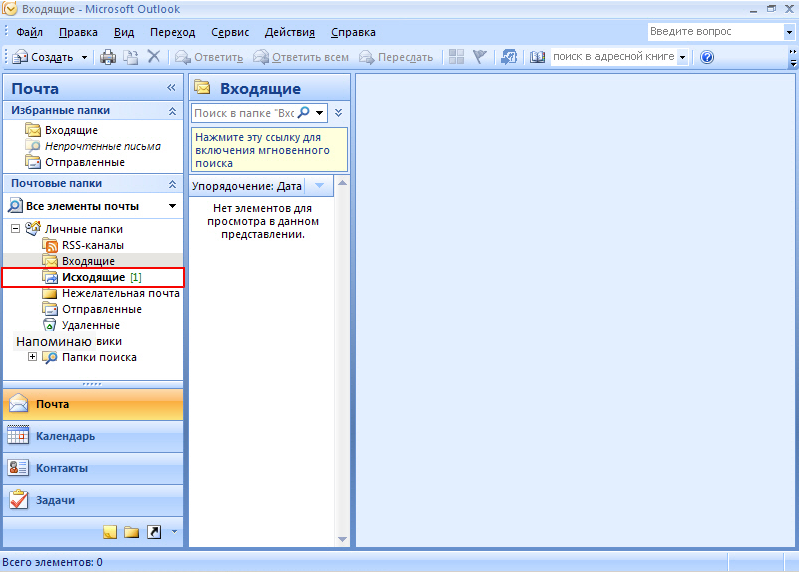
Task: Open the configure buttons arrow at bottom
Action: [174, 532]
